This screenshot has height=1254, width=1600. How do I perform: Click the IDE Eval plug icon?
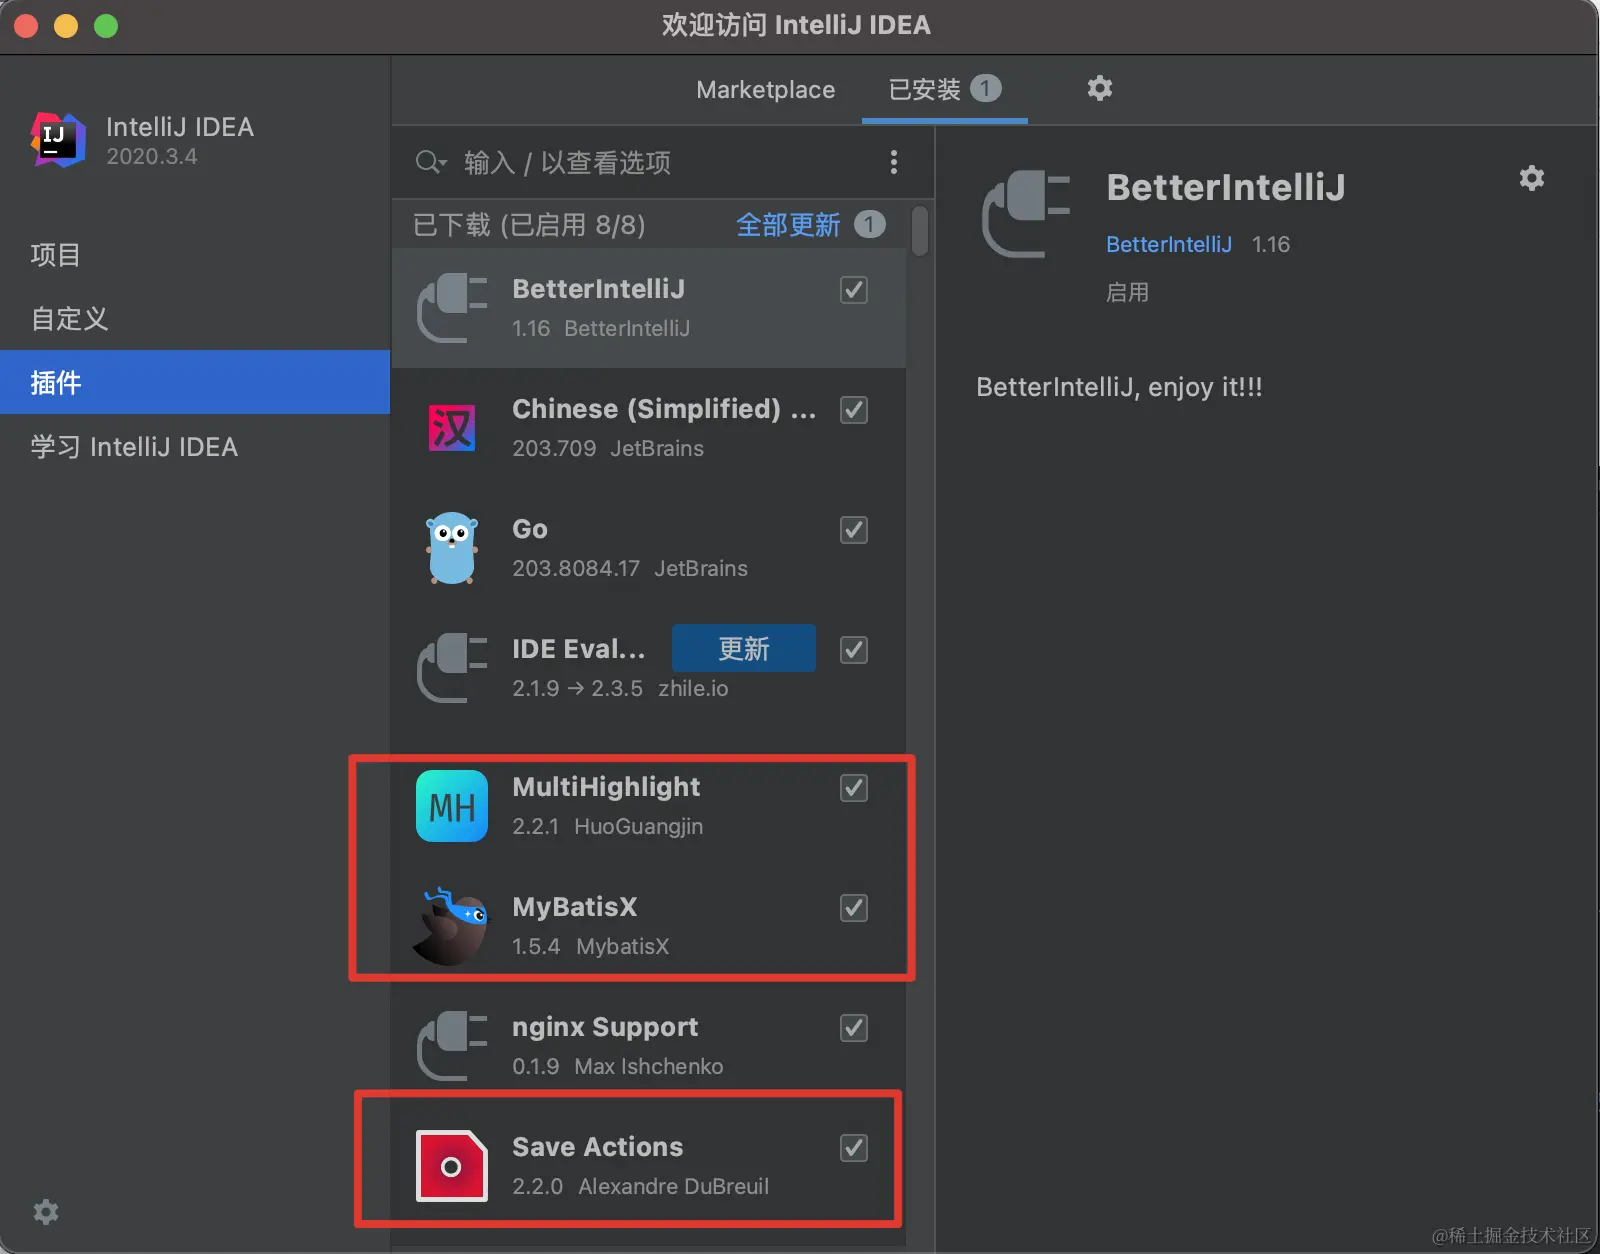[x=452, y=668]
